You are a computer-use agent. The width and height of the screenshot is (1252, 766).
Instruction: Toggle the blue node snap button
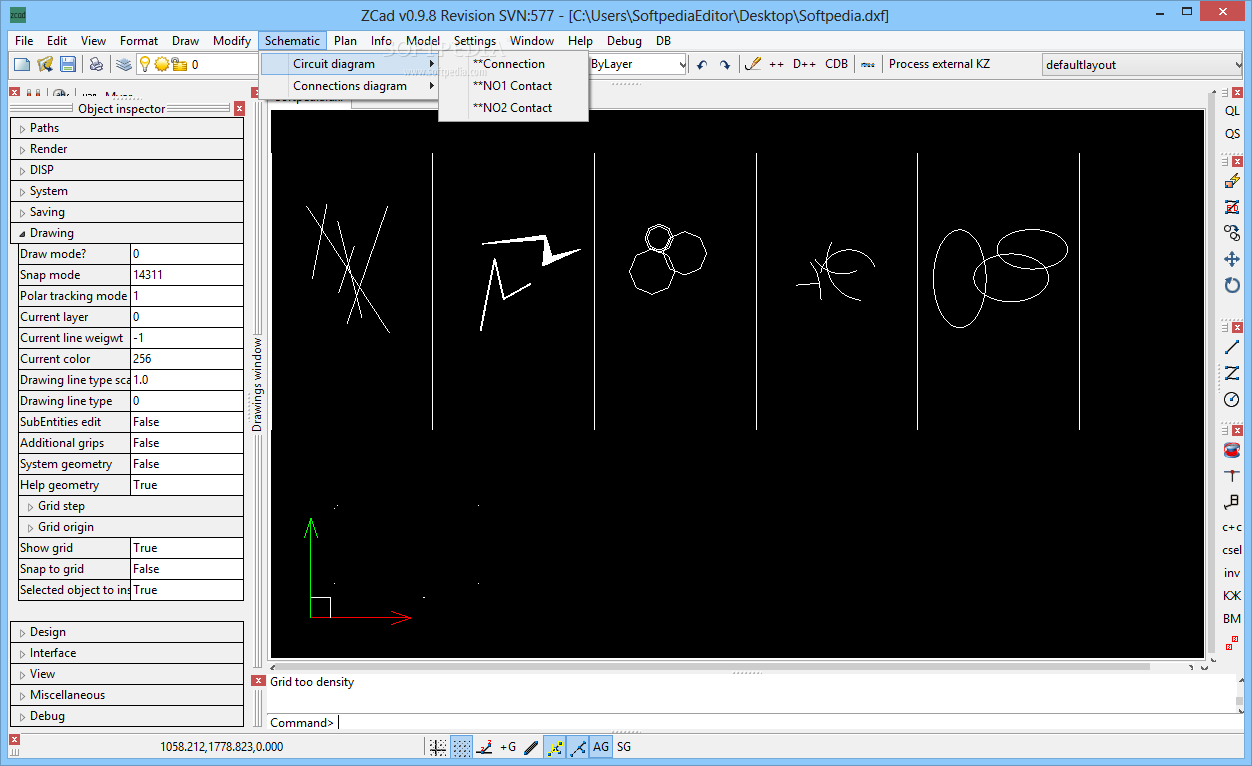[x=578, y=747]
